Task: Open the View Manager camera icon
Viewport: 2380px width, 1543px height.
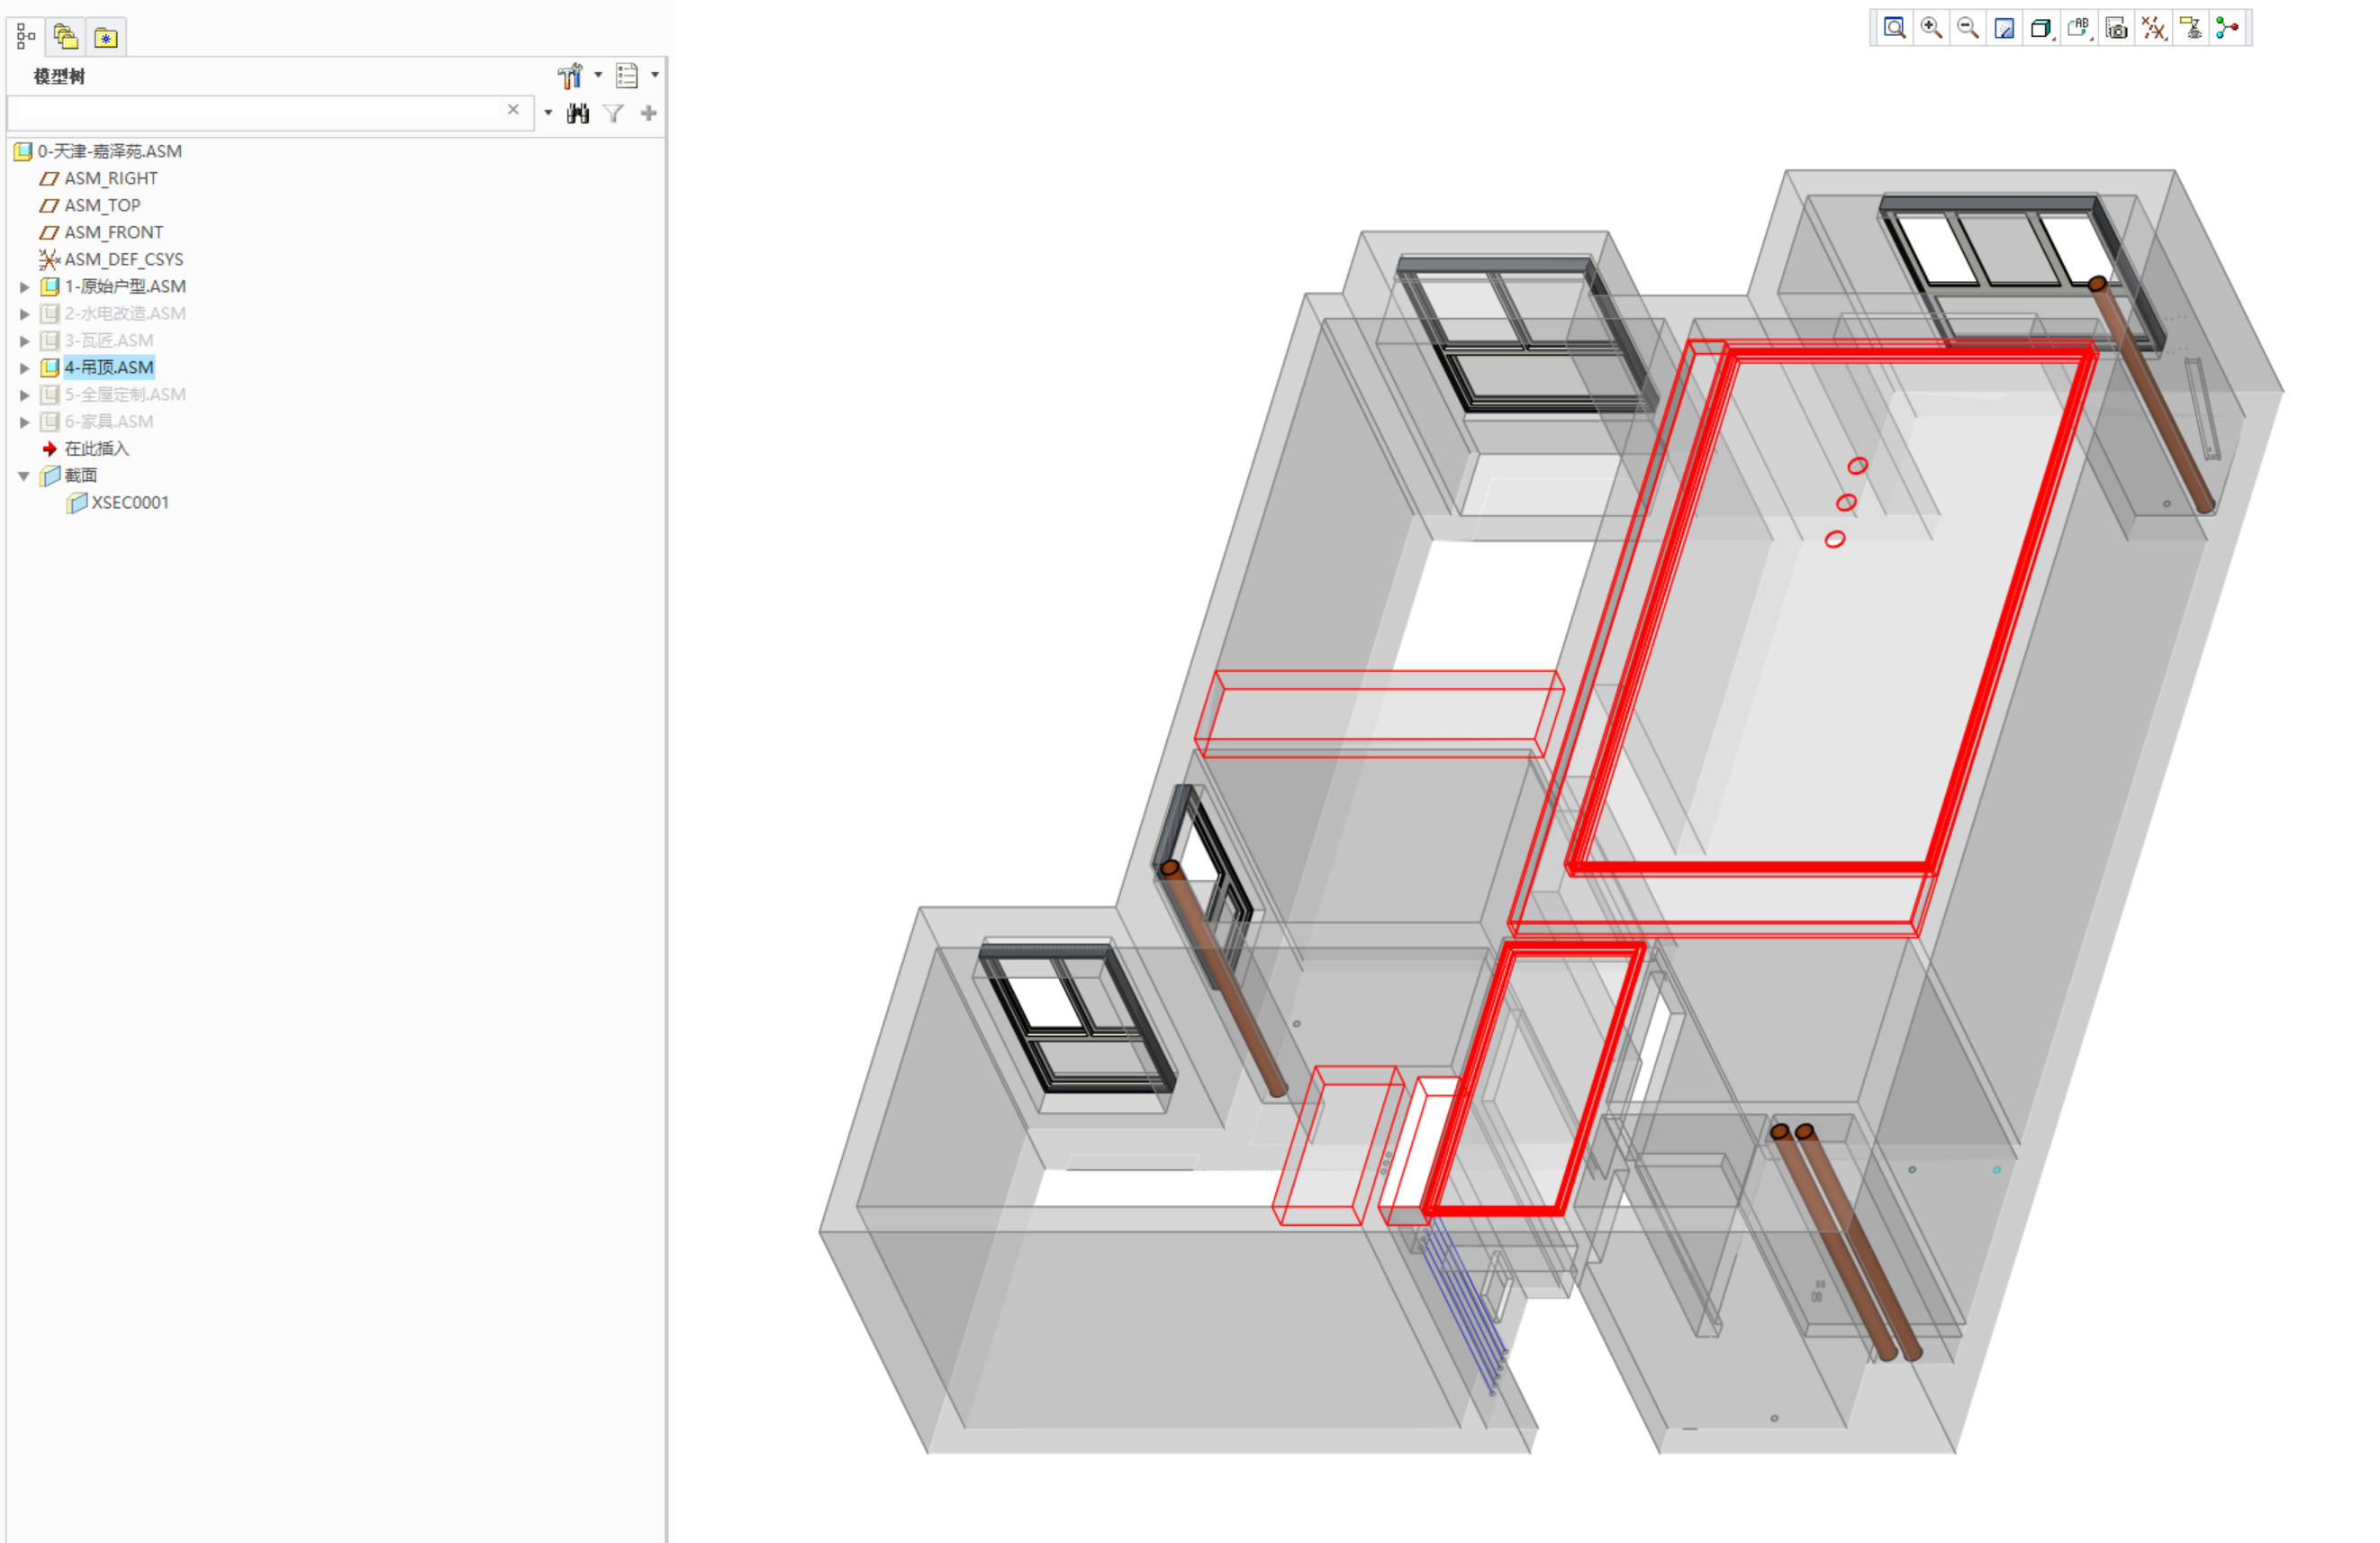Action: pyautogui.click(x=2116, y=28)
